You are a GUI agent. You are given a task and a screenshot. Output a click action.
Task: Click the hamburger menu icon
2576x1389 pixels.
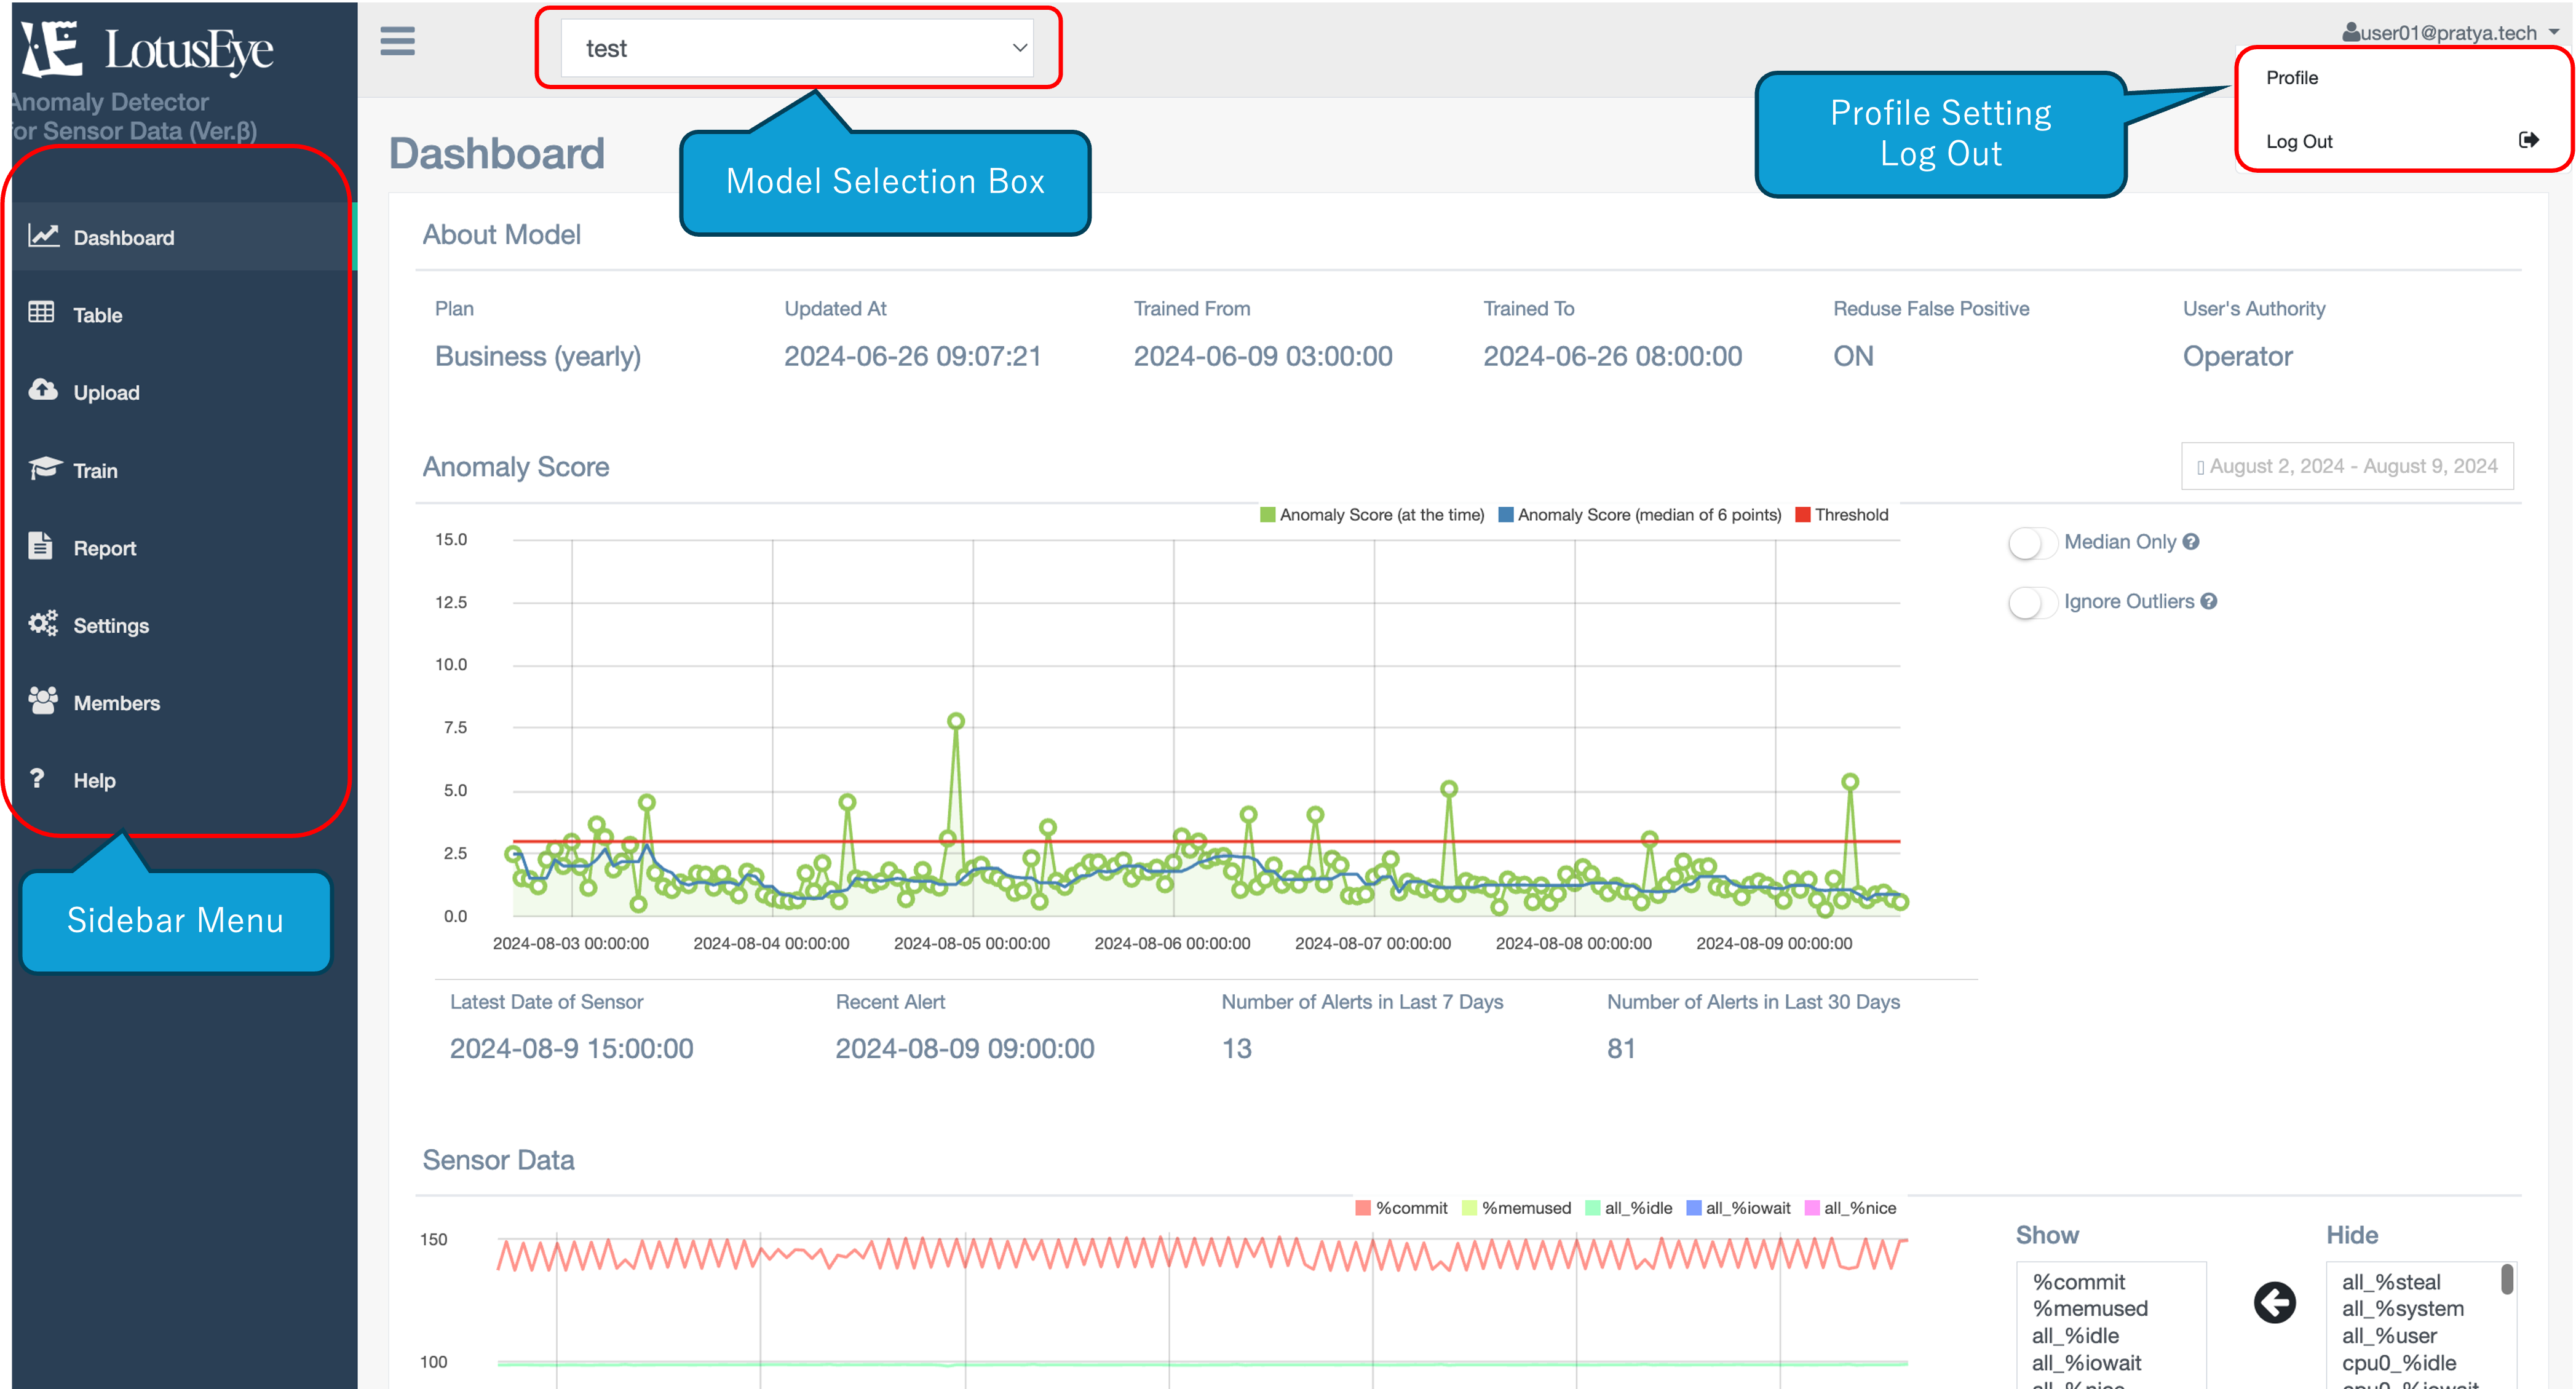(x=397, y=42)
